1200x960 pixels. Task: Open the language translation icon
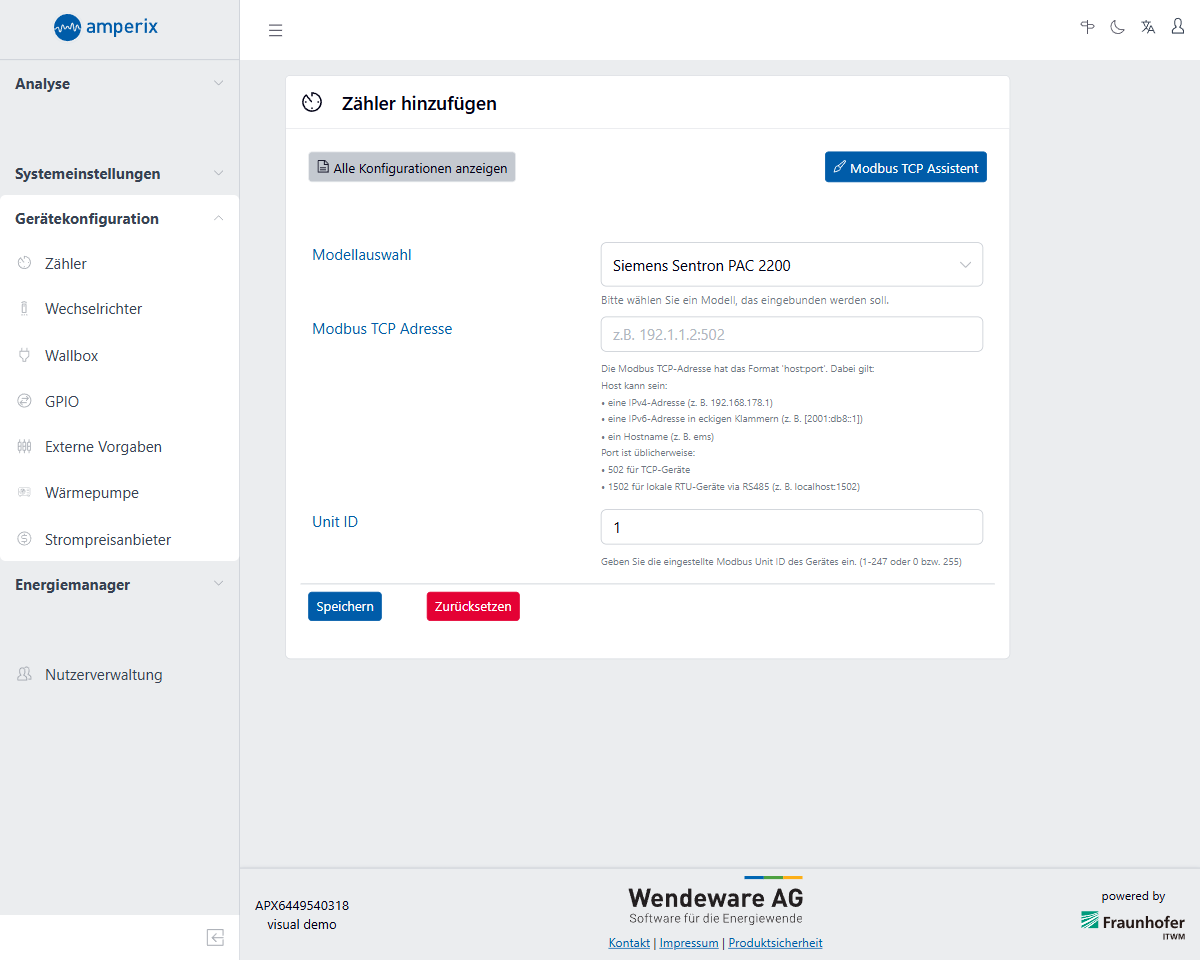click(1148, 28)
